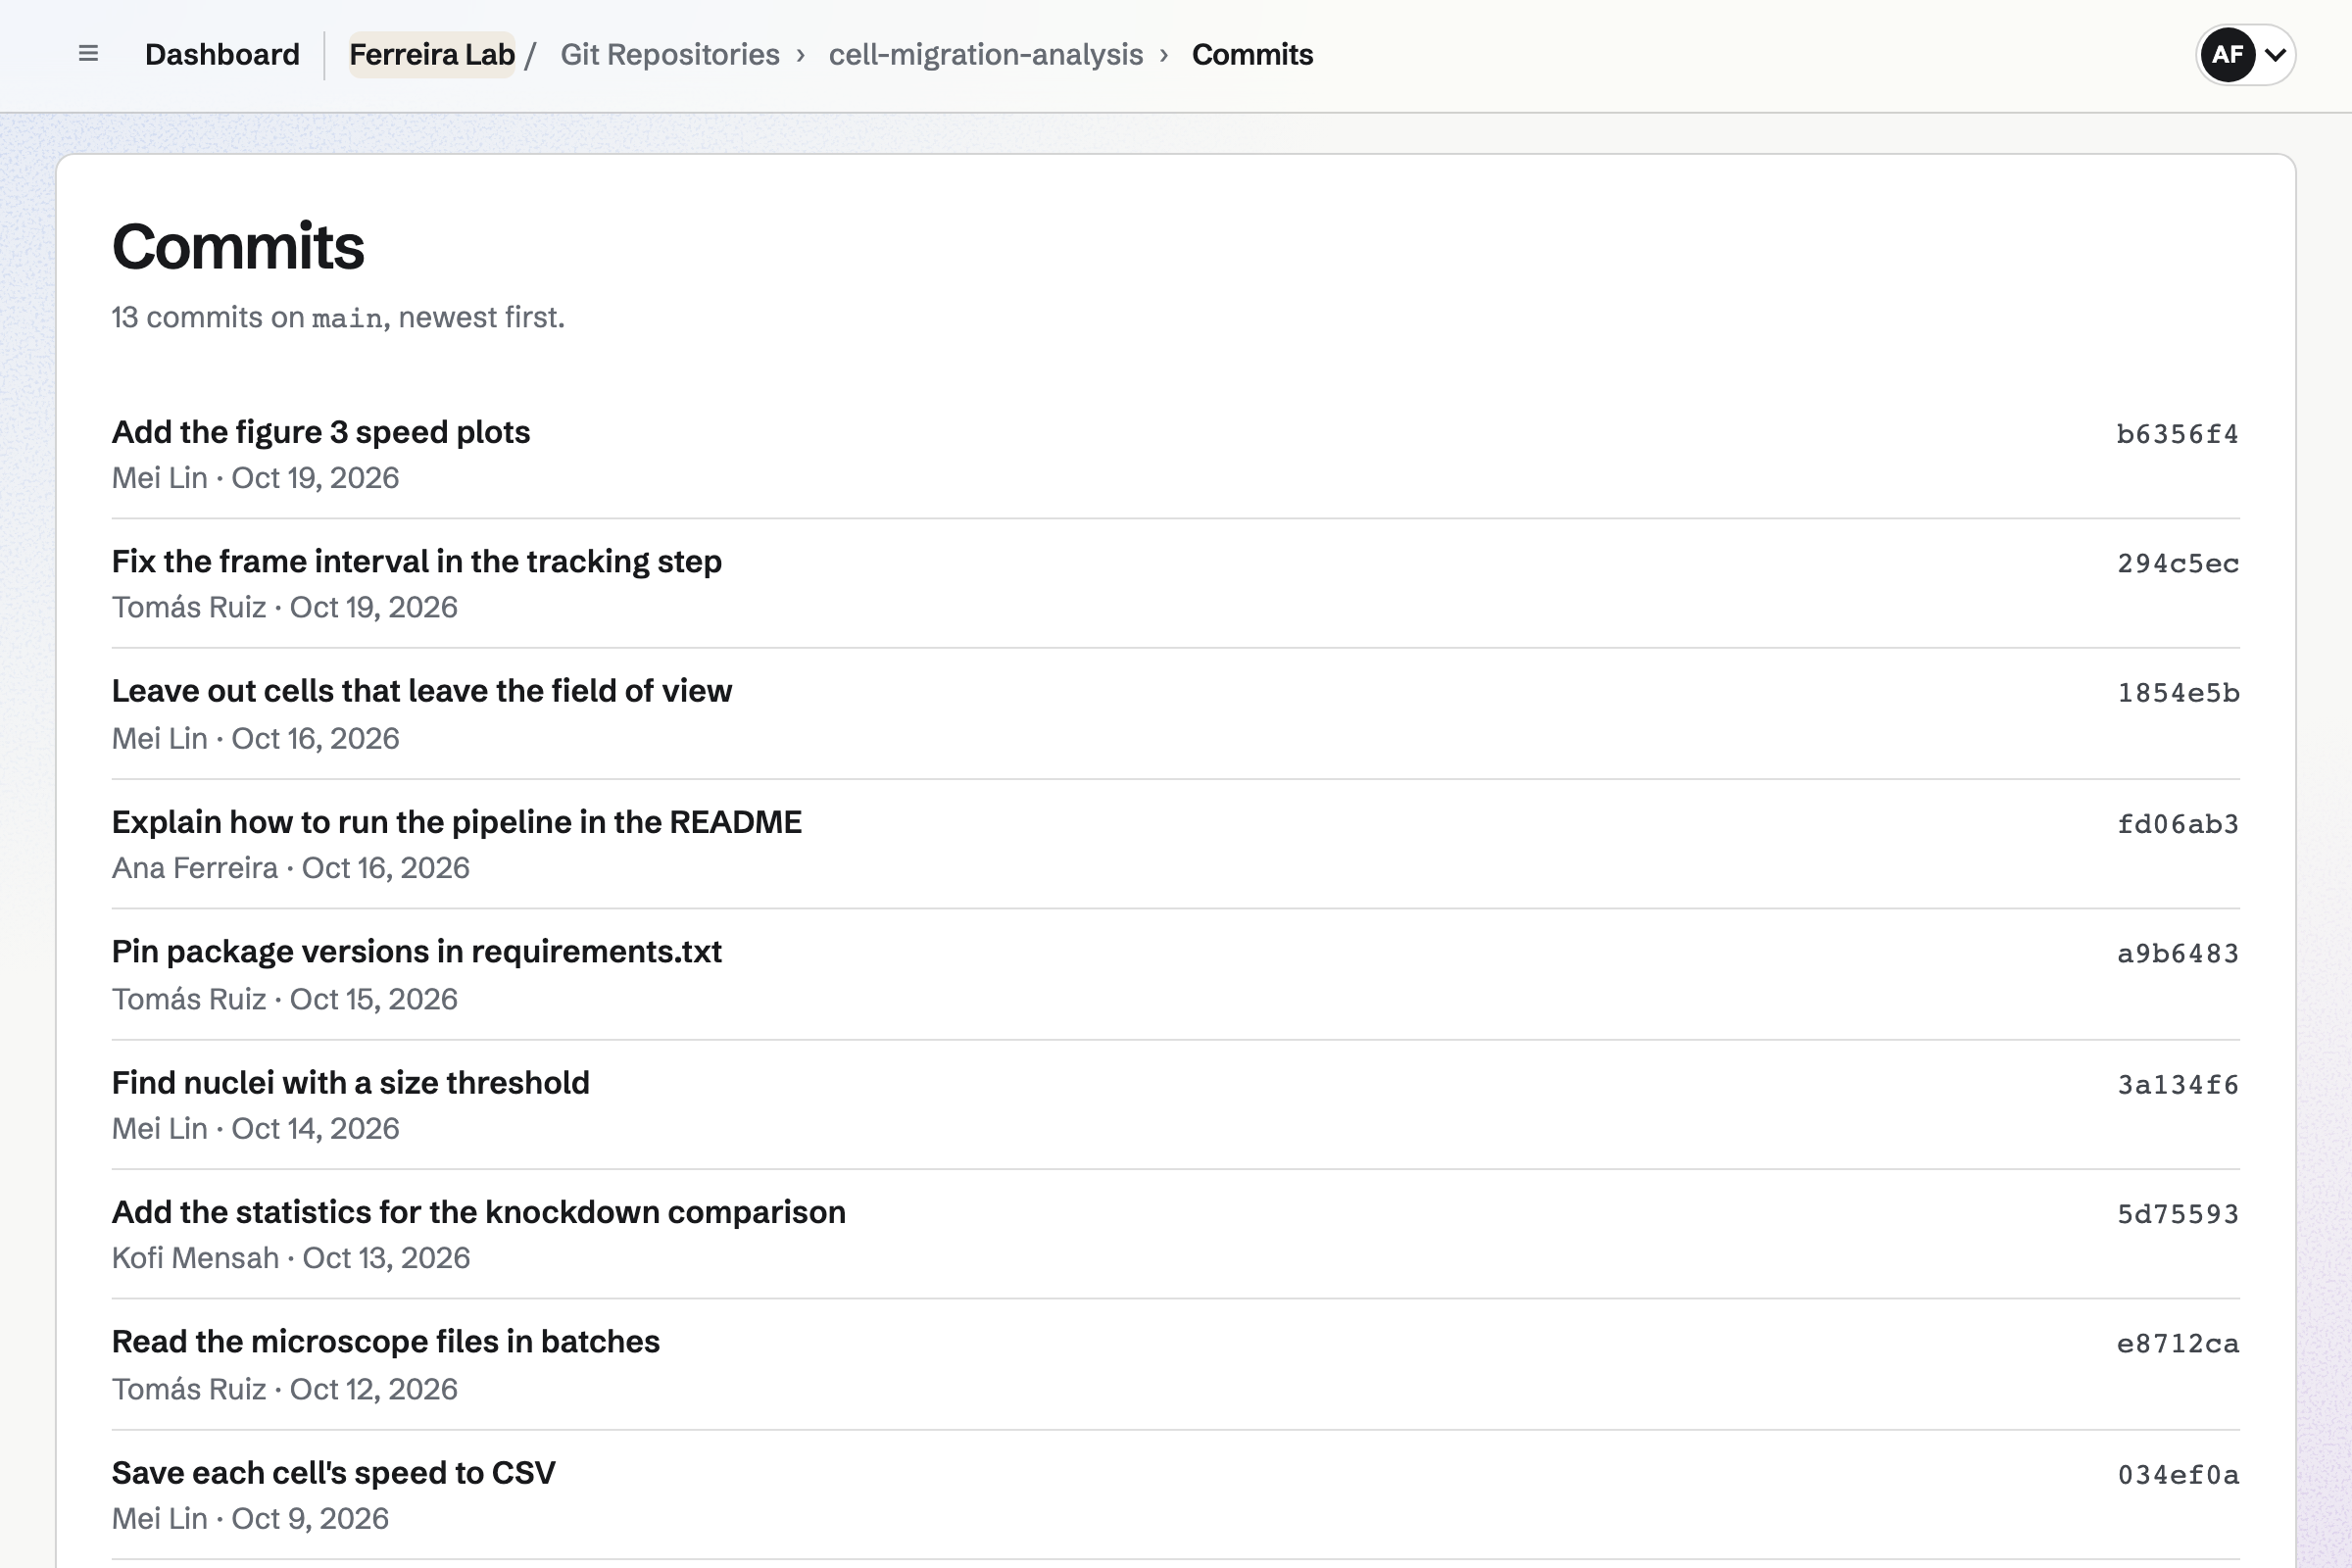The height and width of the screenshot is (1568, 2352).
Task: Click commit hash e8712ca
Action: pos(2177,1343)
